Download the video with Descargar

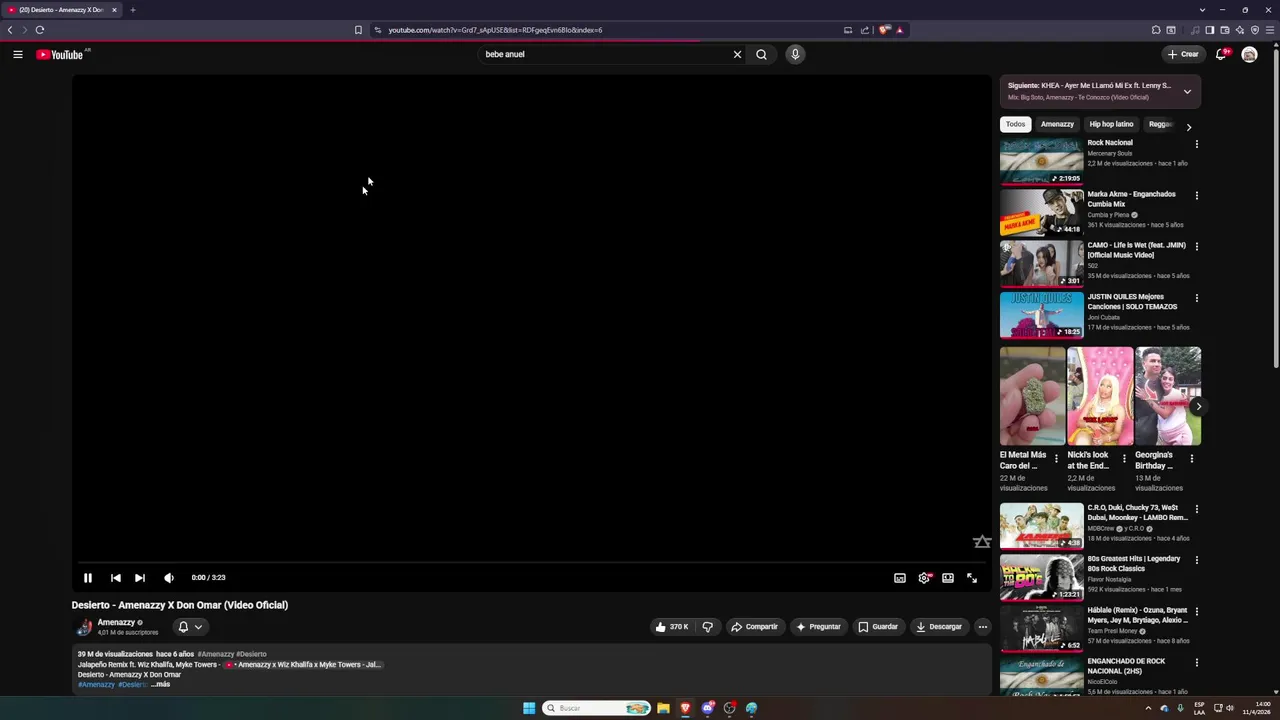[x=939, y=627]
